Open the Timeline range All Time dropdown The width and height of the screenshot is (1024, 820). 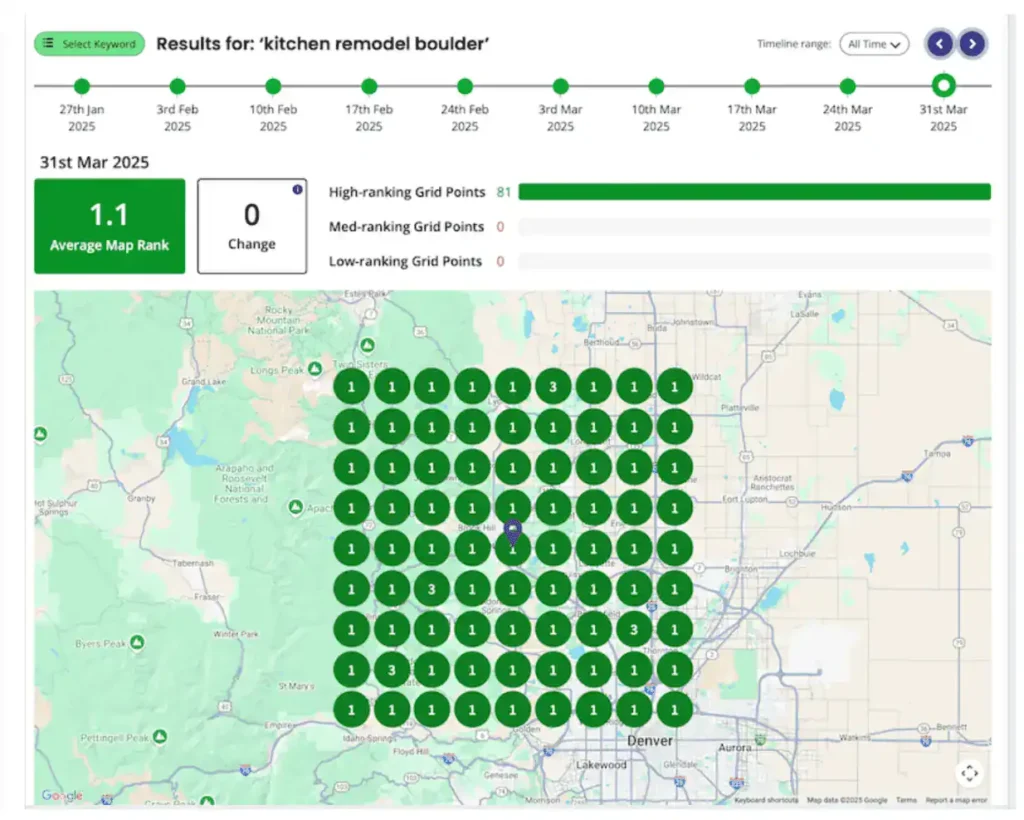point(873,44)
